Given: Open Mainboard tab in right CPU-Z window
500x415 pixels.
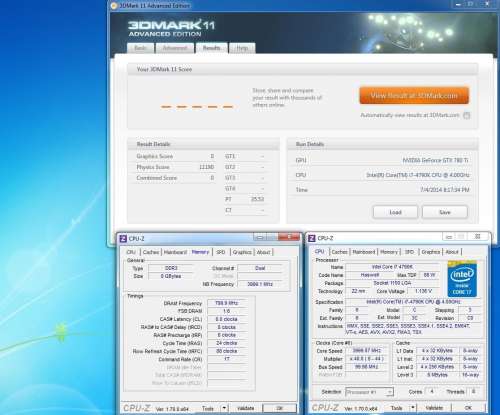Looking at the screenshot, I should coord(364,252).
